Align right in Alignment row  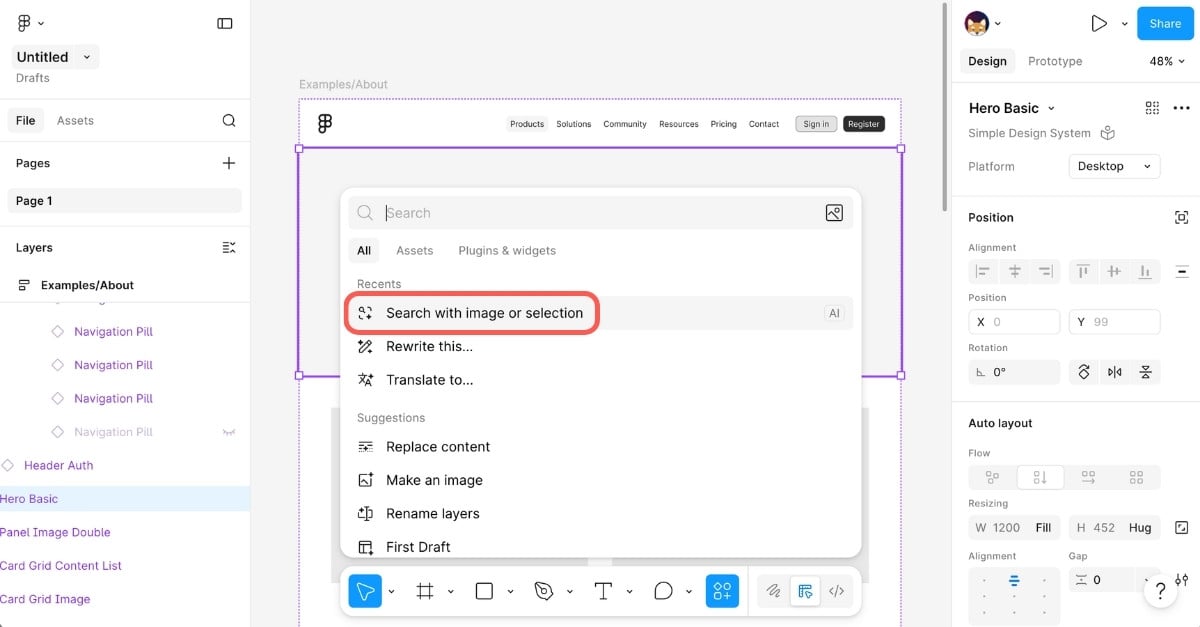(1045, 271)
